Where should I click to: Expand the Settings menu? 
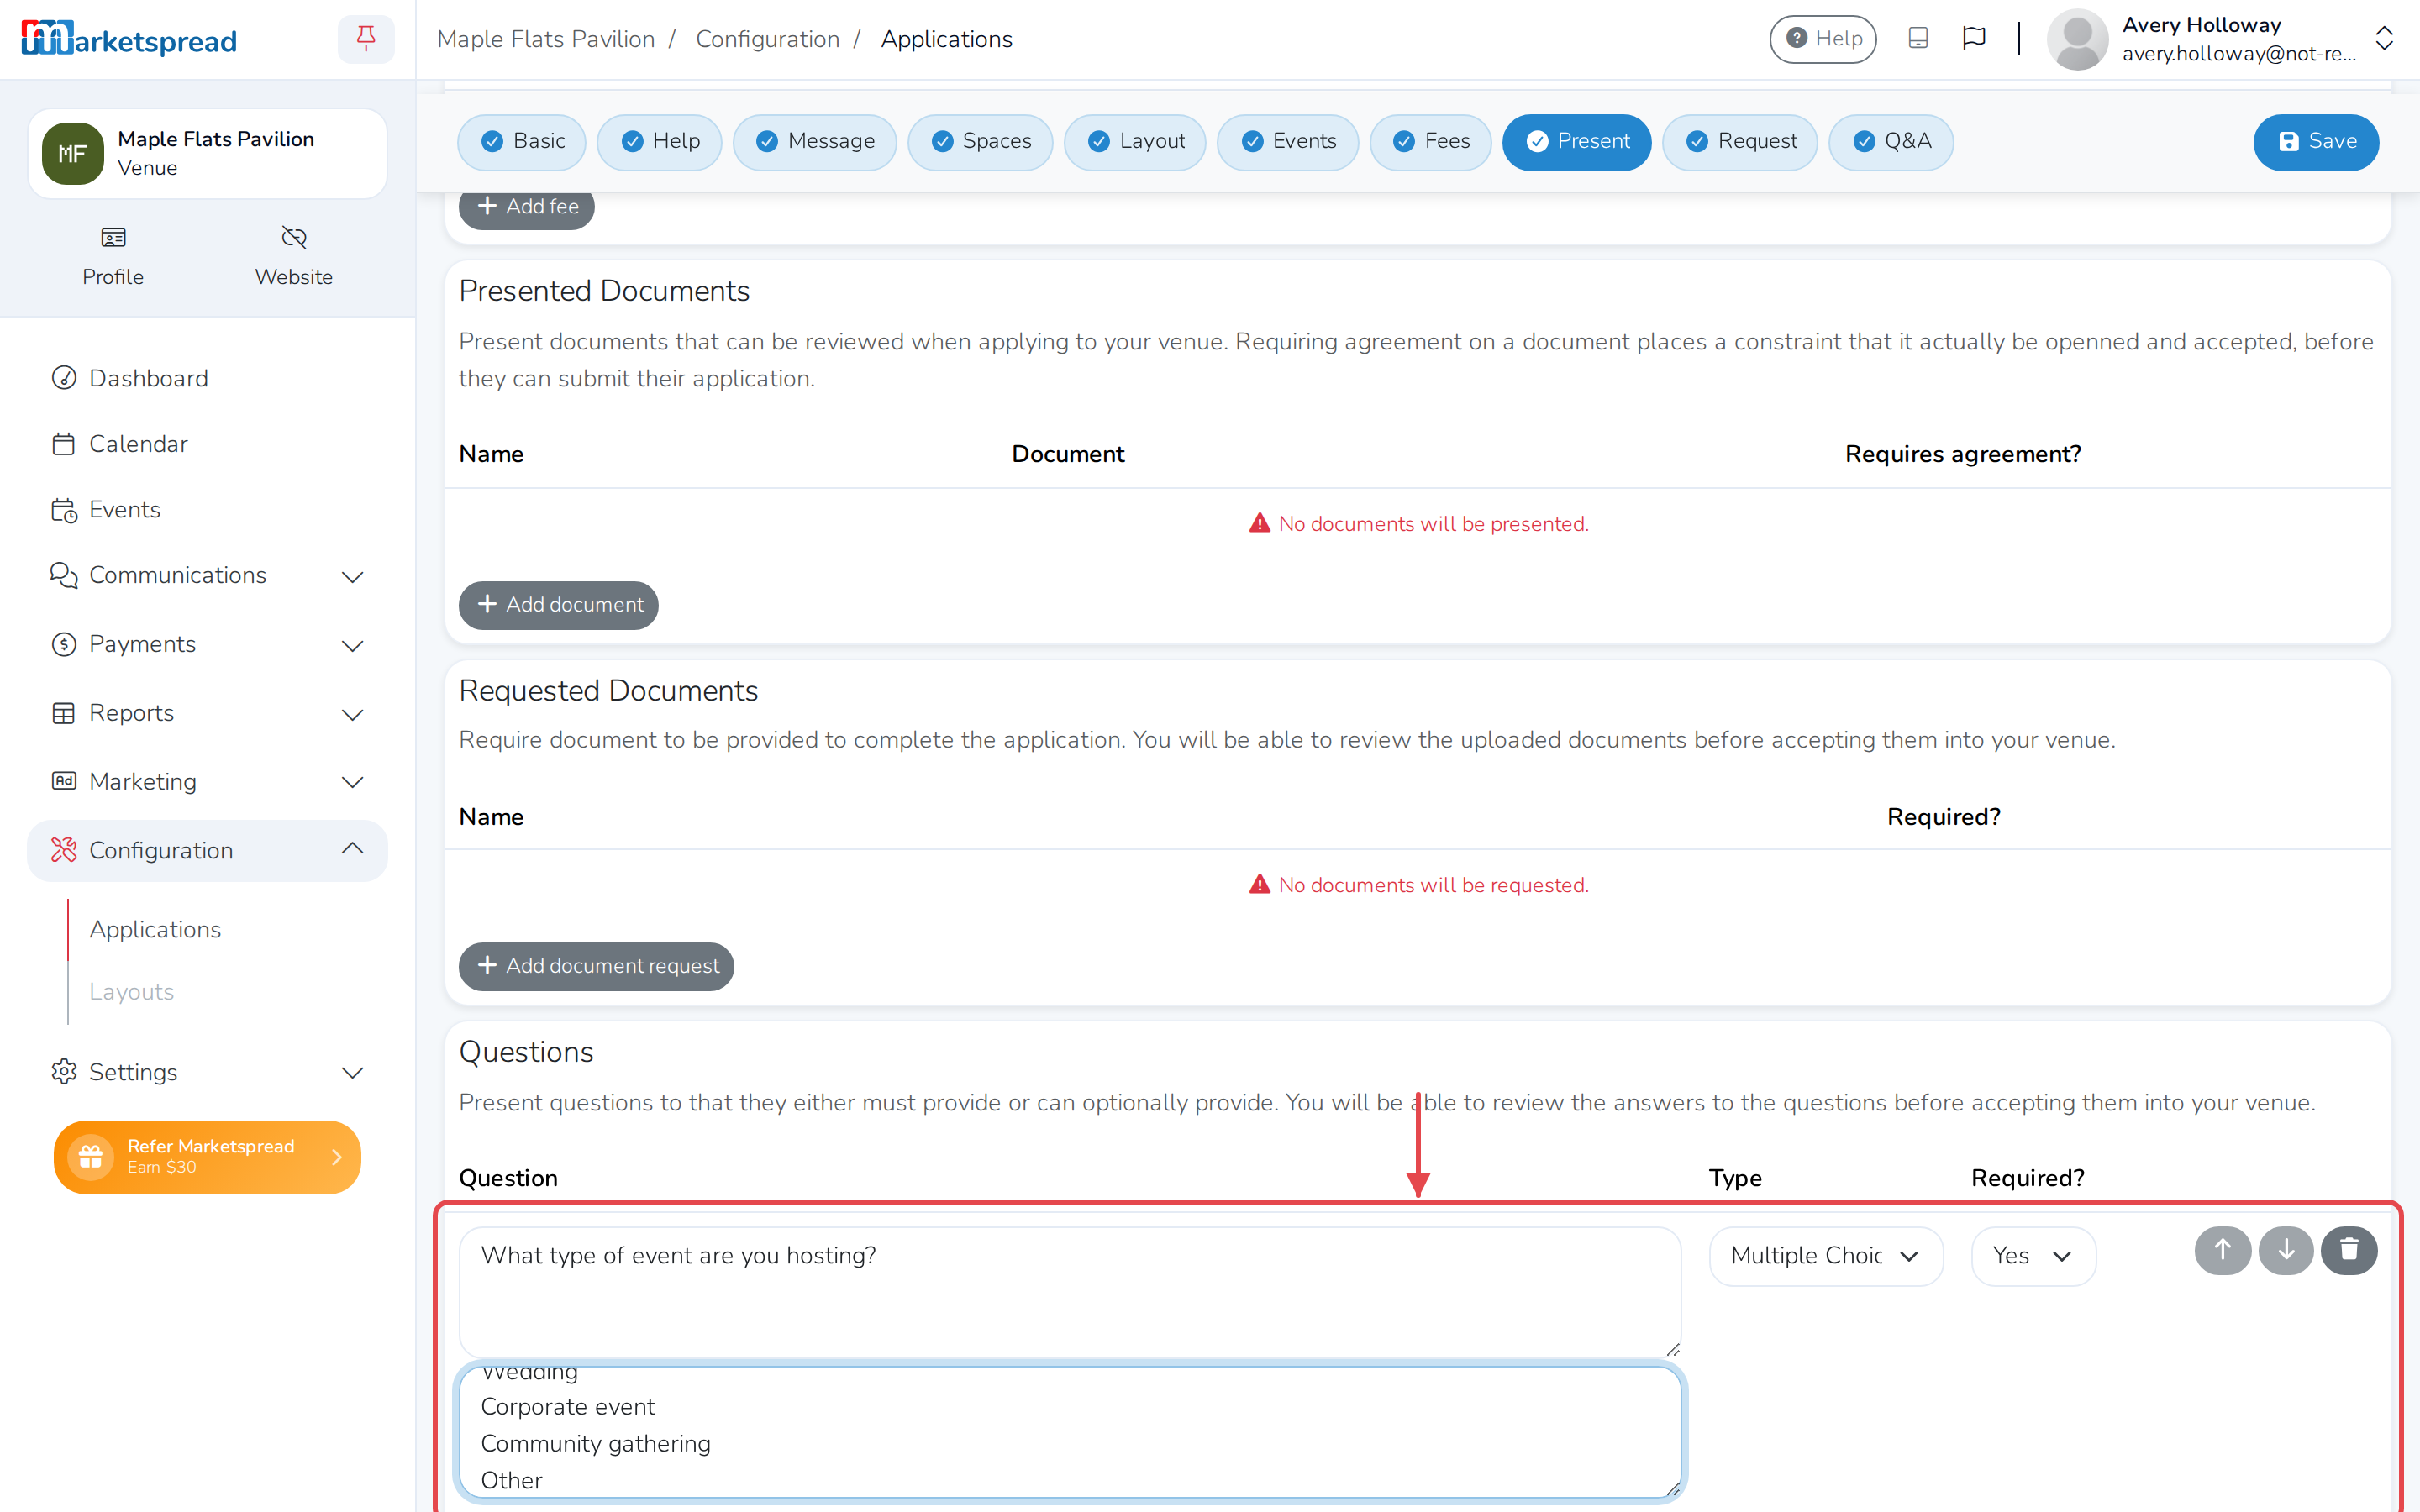(x=207, y=1072)
